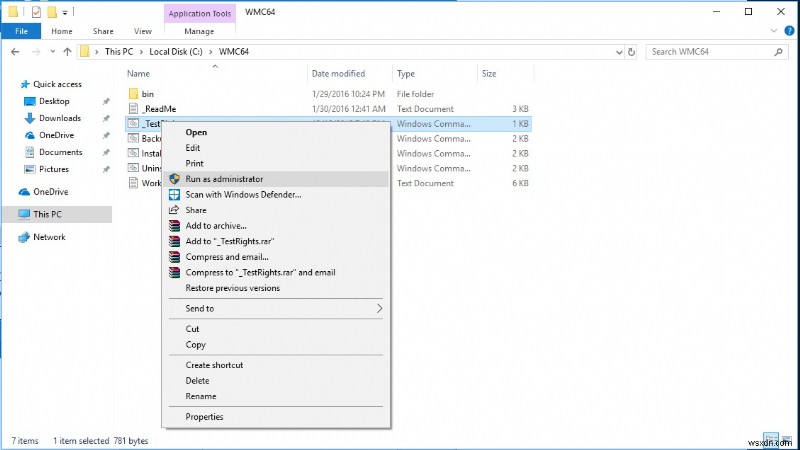Click the bin folder name

pyautogui.click(x=147, y=94)
